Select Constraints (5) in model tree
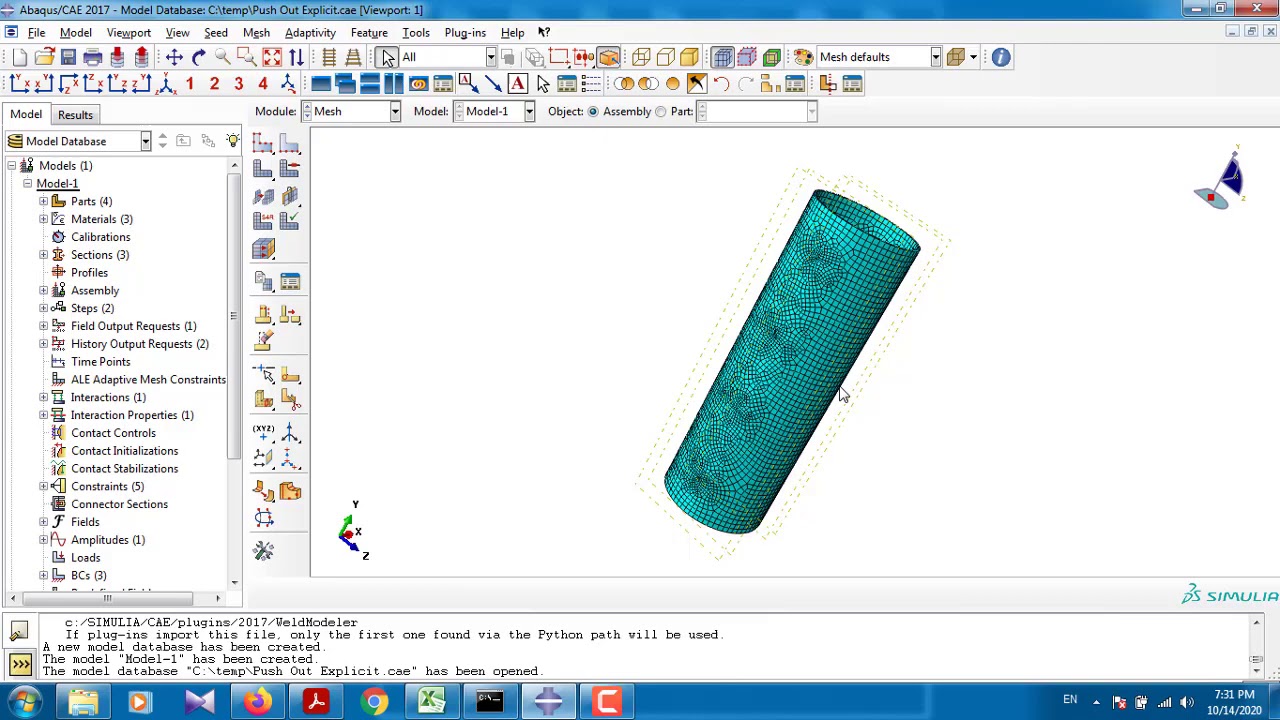The image size is (1280, 720). [107, 486]
